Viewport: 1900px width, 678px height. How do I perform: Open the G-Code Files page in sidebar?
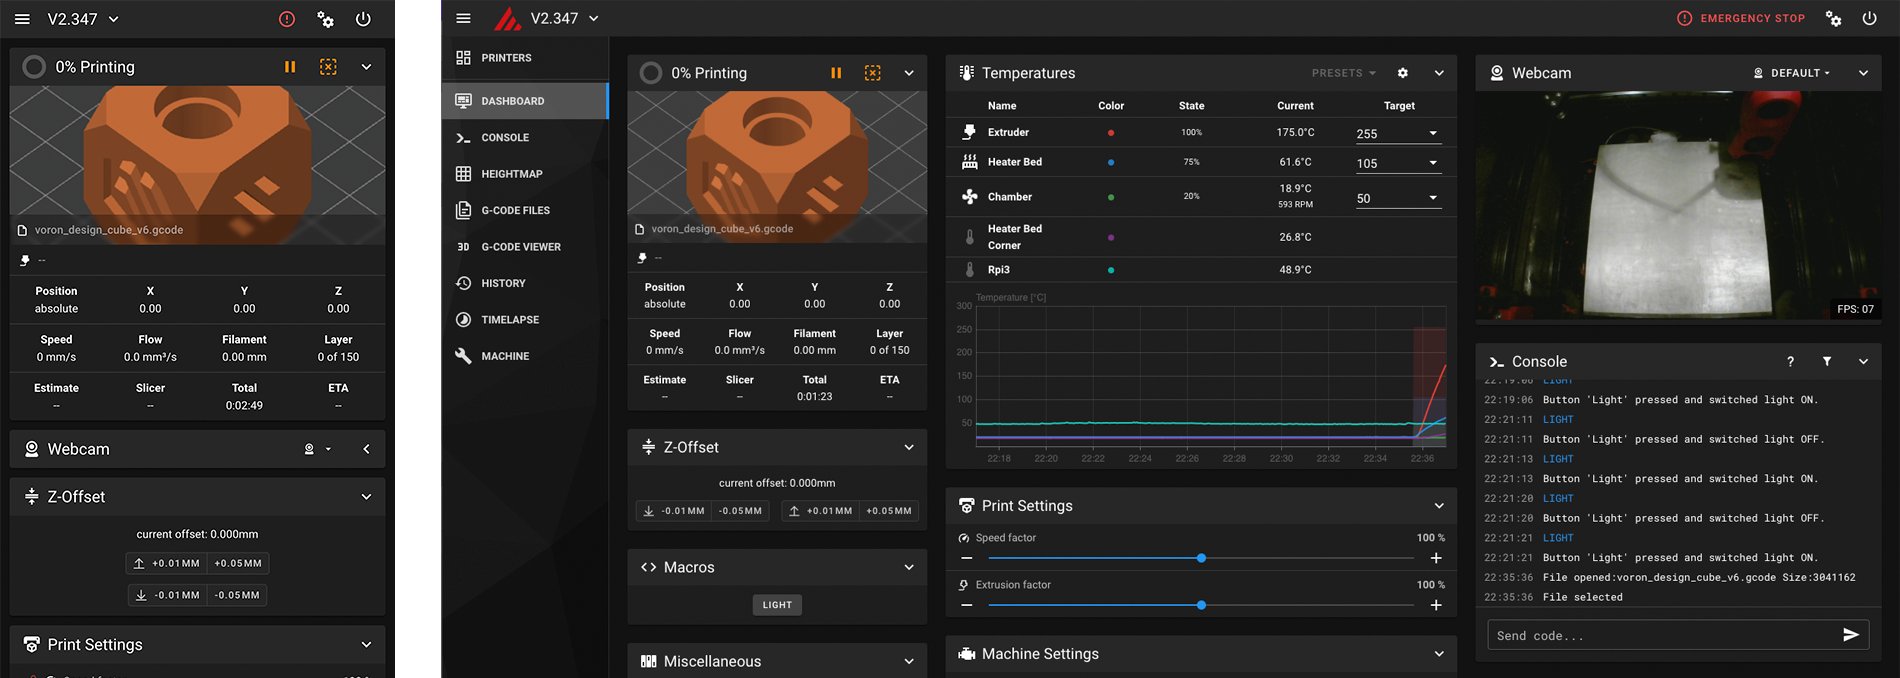click(515, 210)
